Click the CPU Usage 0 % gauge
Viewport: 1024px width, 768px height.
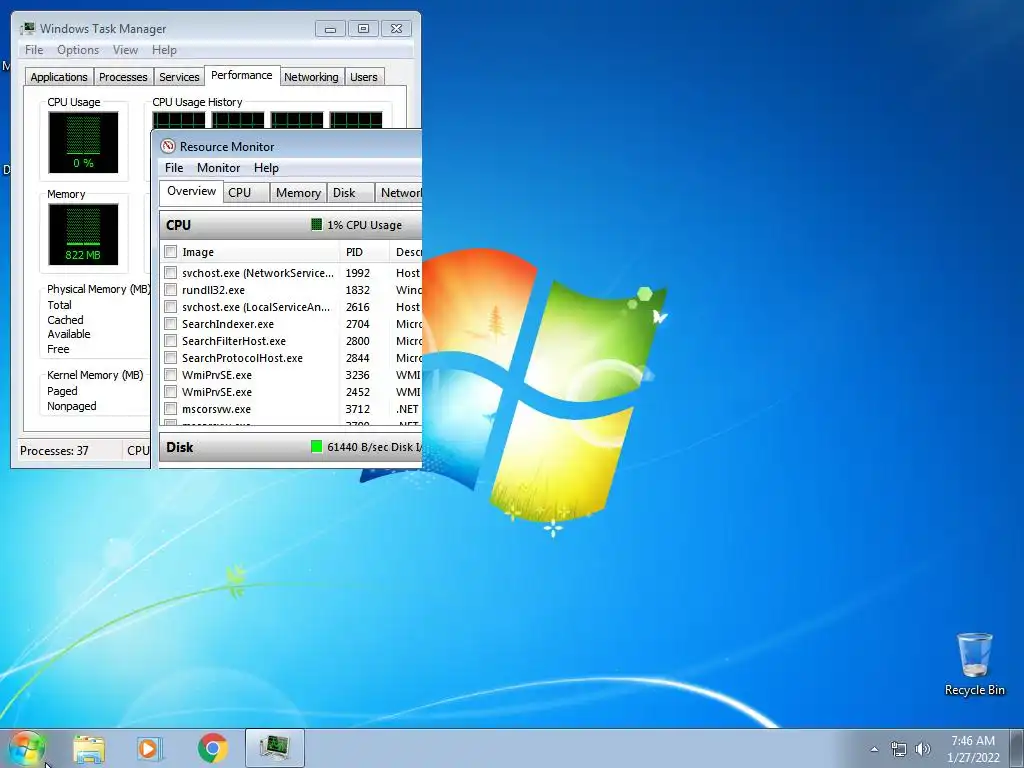click(x=83, y=142)
